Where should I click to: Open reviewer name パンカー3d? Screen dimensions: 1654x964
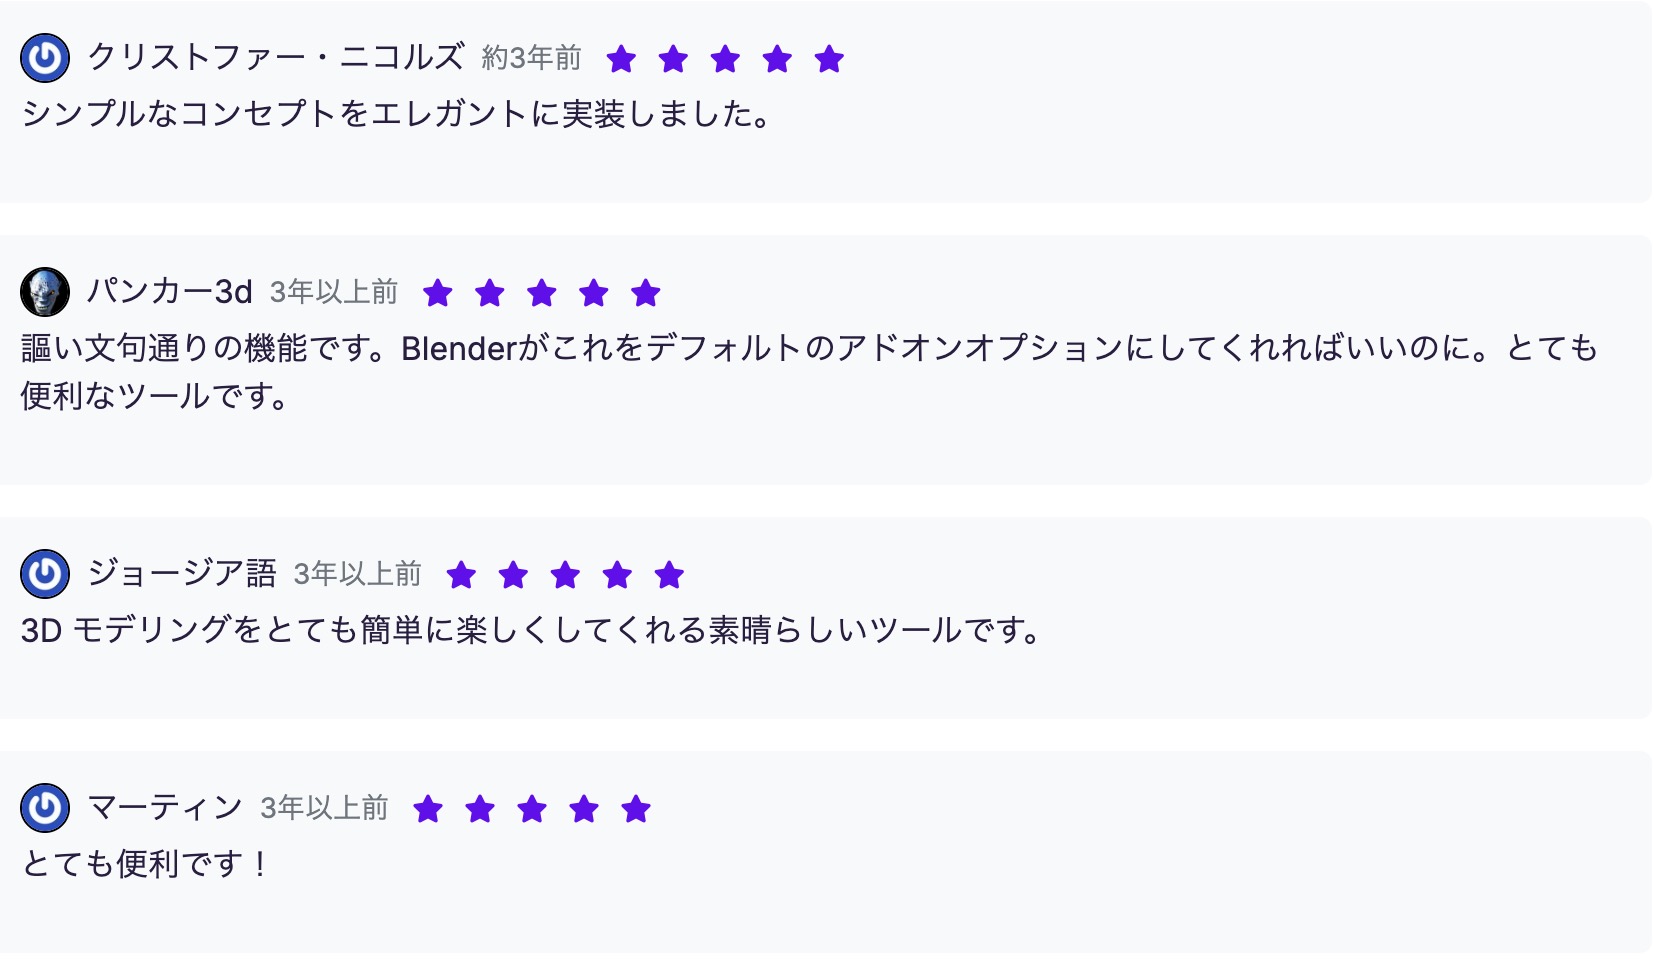point(170,291)
